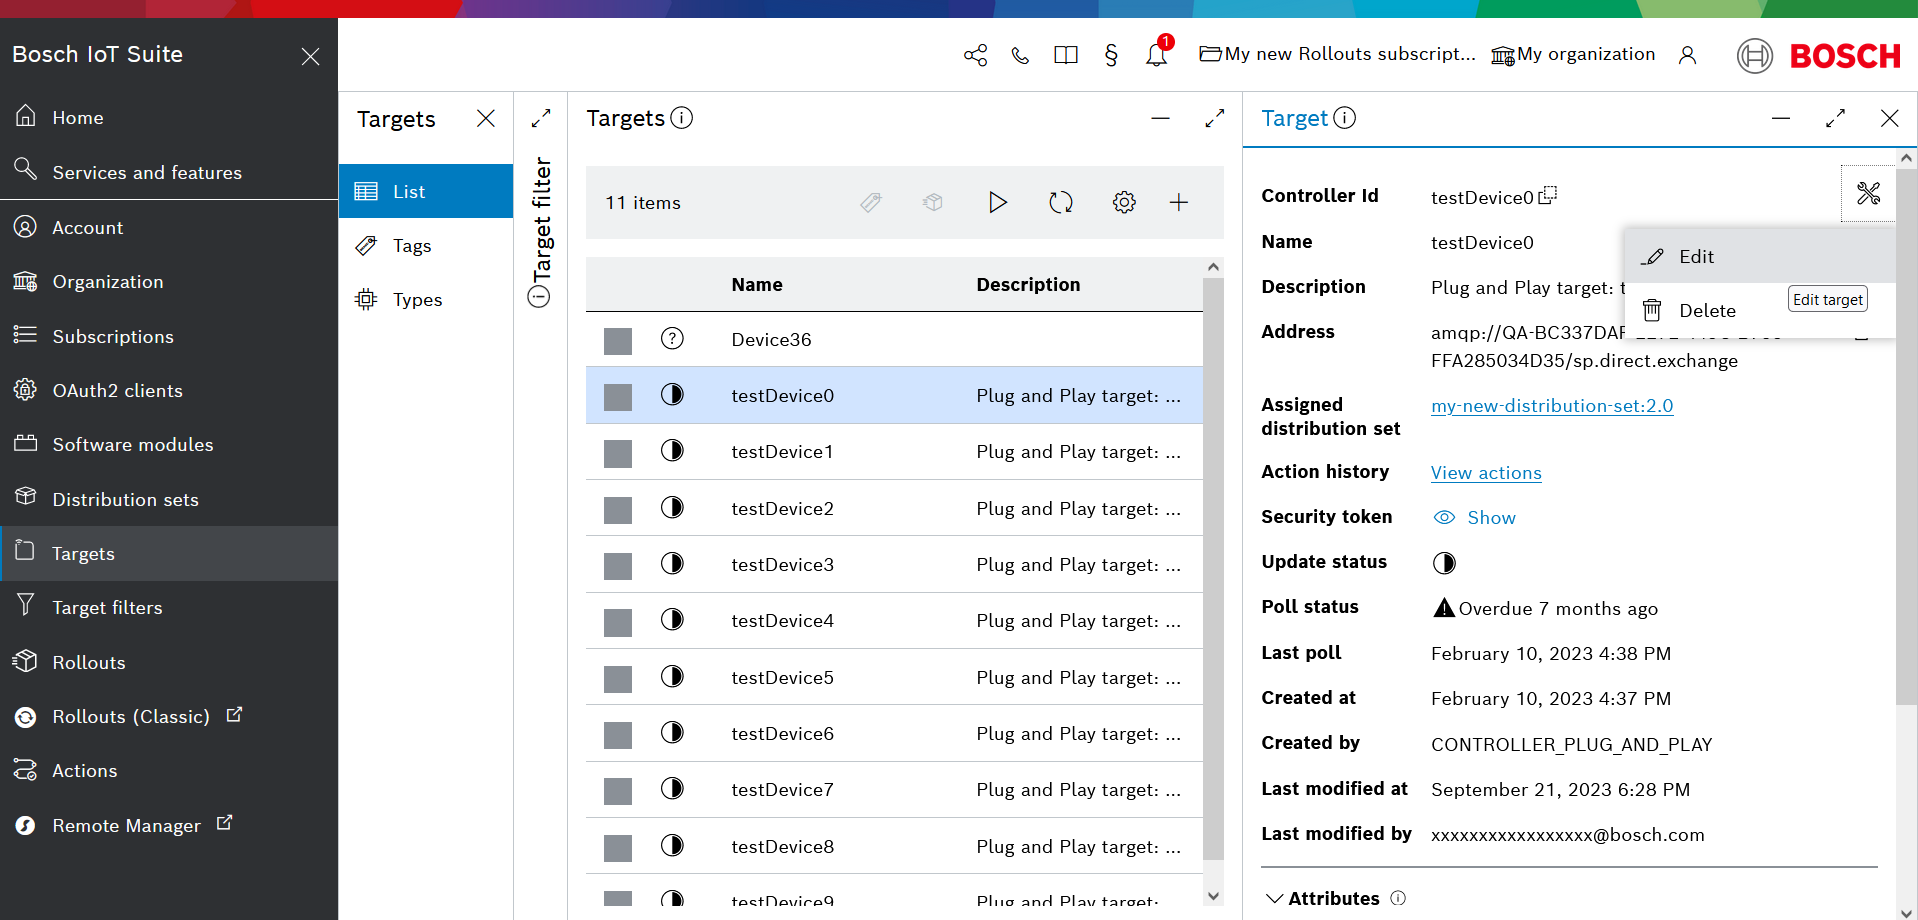Image resolution: width=1918 pixels, height=920 pixels.
Task: Click the share icon in header
Action: tap(975, 55)
